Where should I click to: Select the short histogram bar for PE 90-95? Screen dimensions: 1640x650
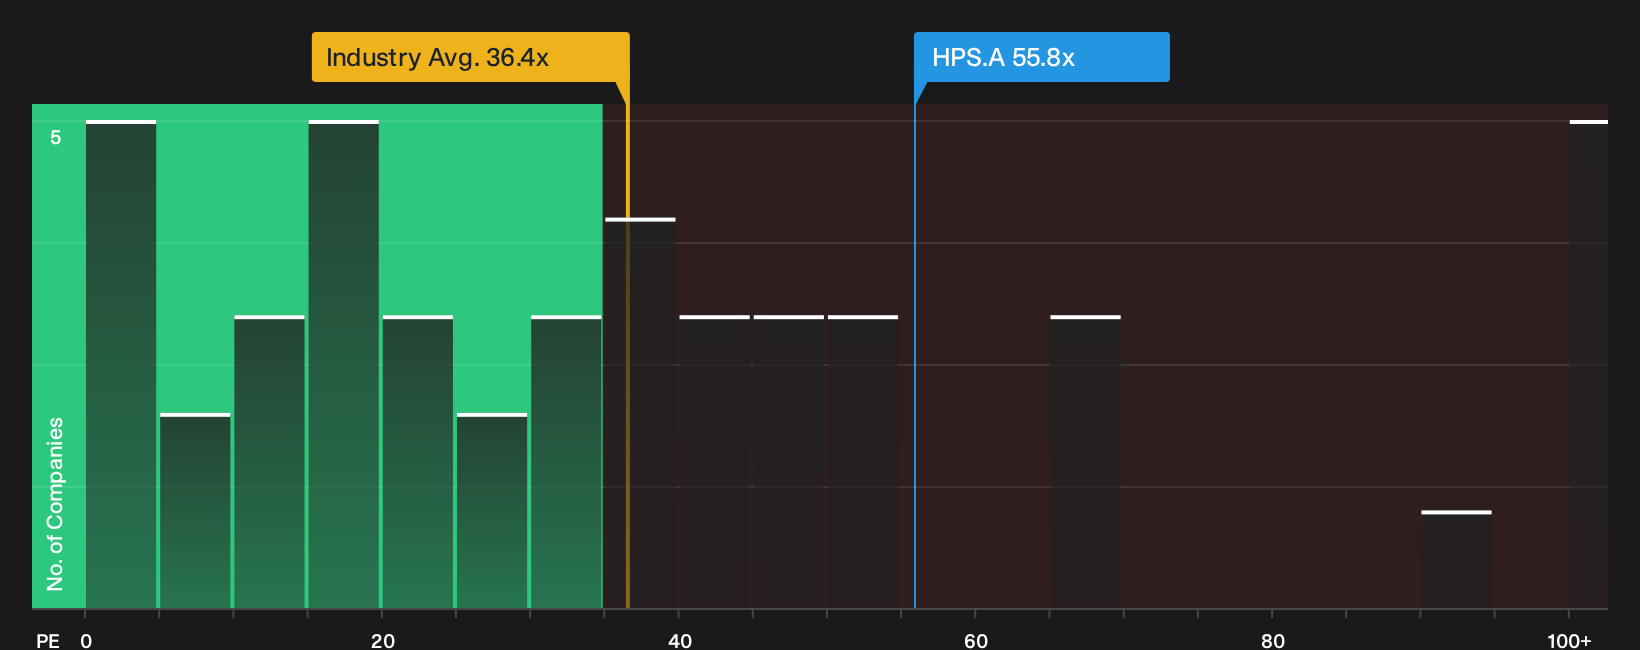click(x=1456, y=560)
